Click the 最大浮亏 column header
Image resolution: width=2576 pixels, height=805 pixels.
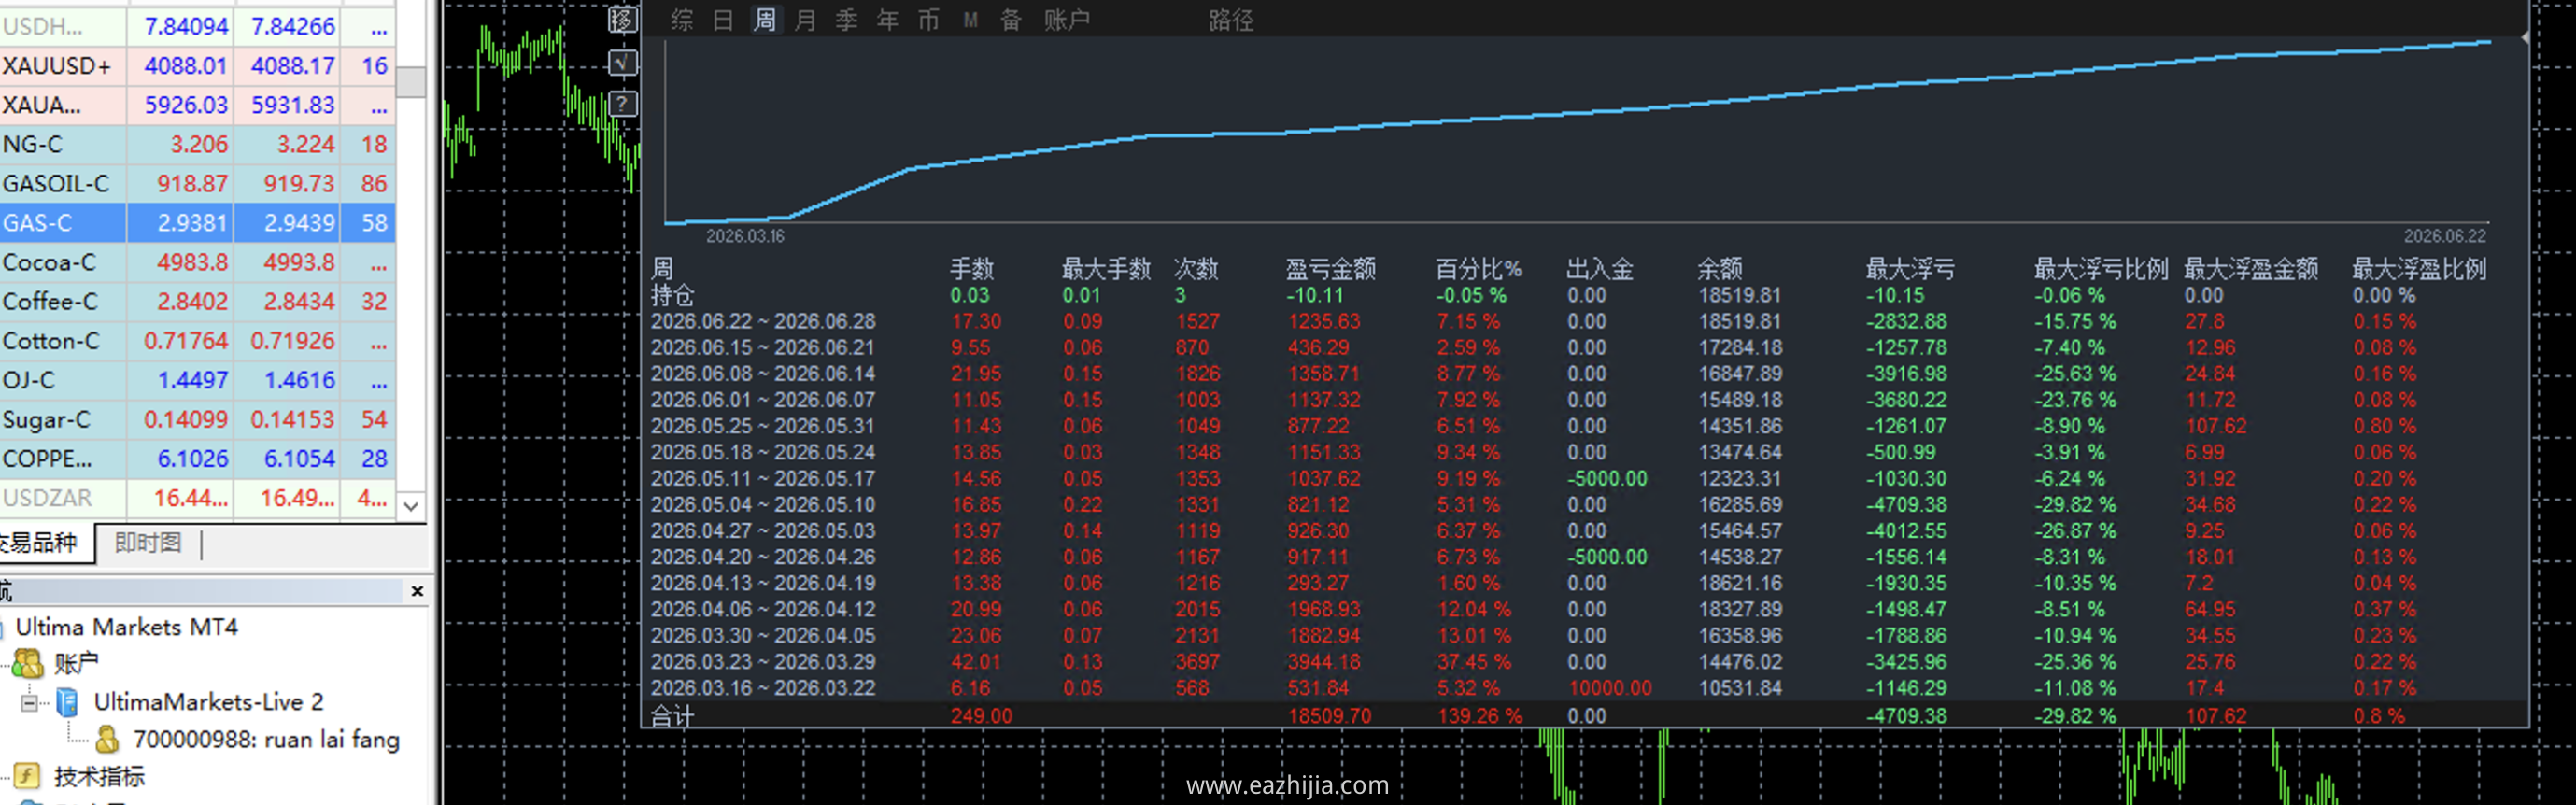click(x=1910, y=269)
